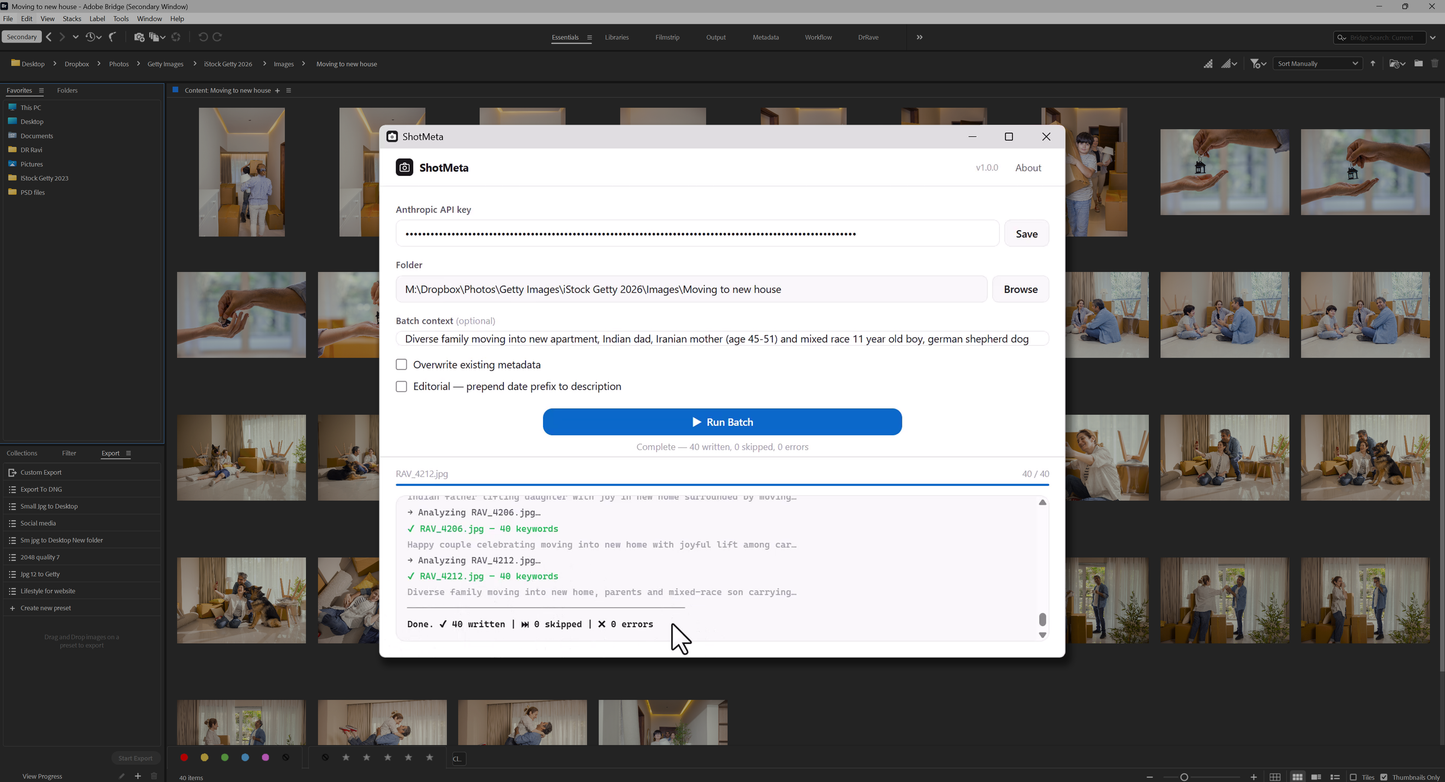Open the Stacks menu
The width and height of the screenshot is (1445, 782).
[x=72, y=19]
